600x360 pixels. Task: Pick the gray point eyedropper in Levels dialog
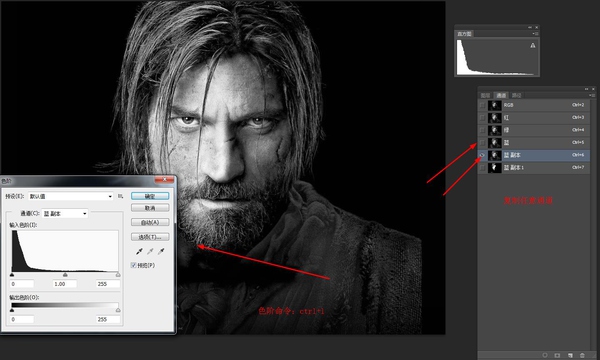pos(150,251)
